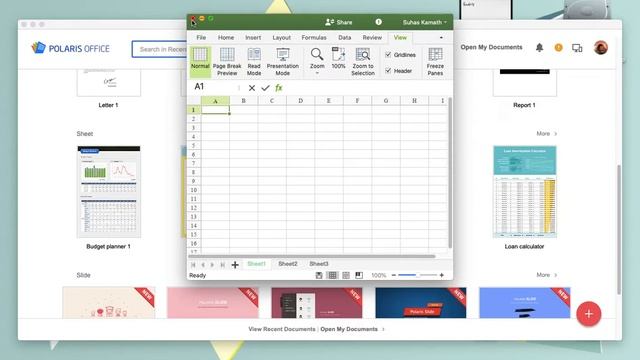This screenshot has height=360, width=640.
Task: Go to last sheet navigation arrow
Action: 222,265
